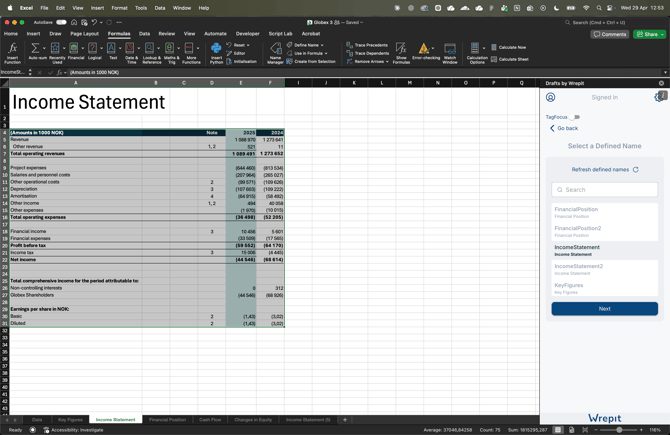Expand the Python Reset dropdown

click(248, 45)
